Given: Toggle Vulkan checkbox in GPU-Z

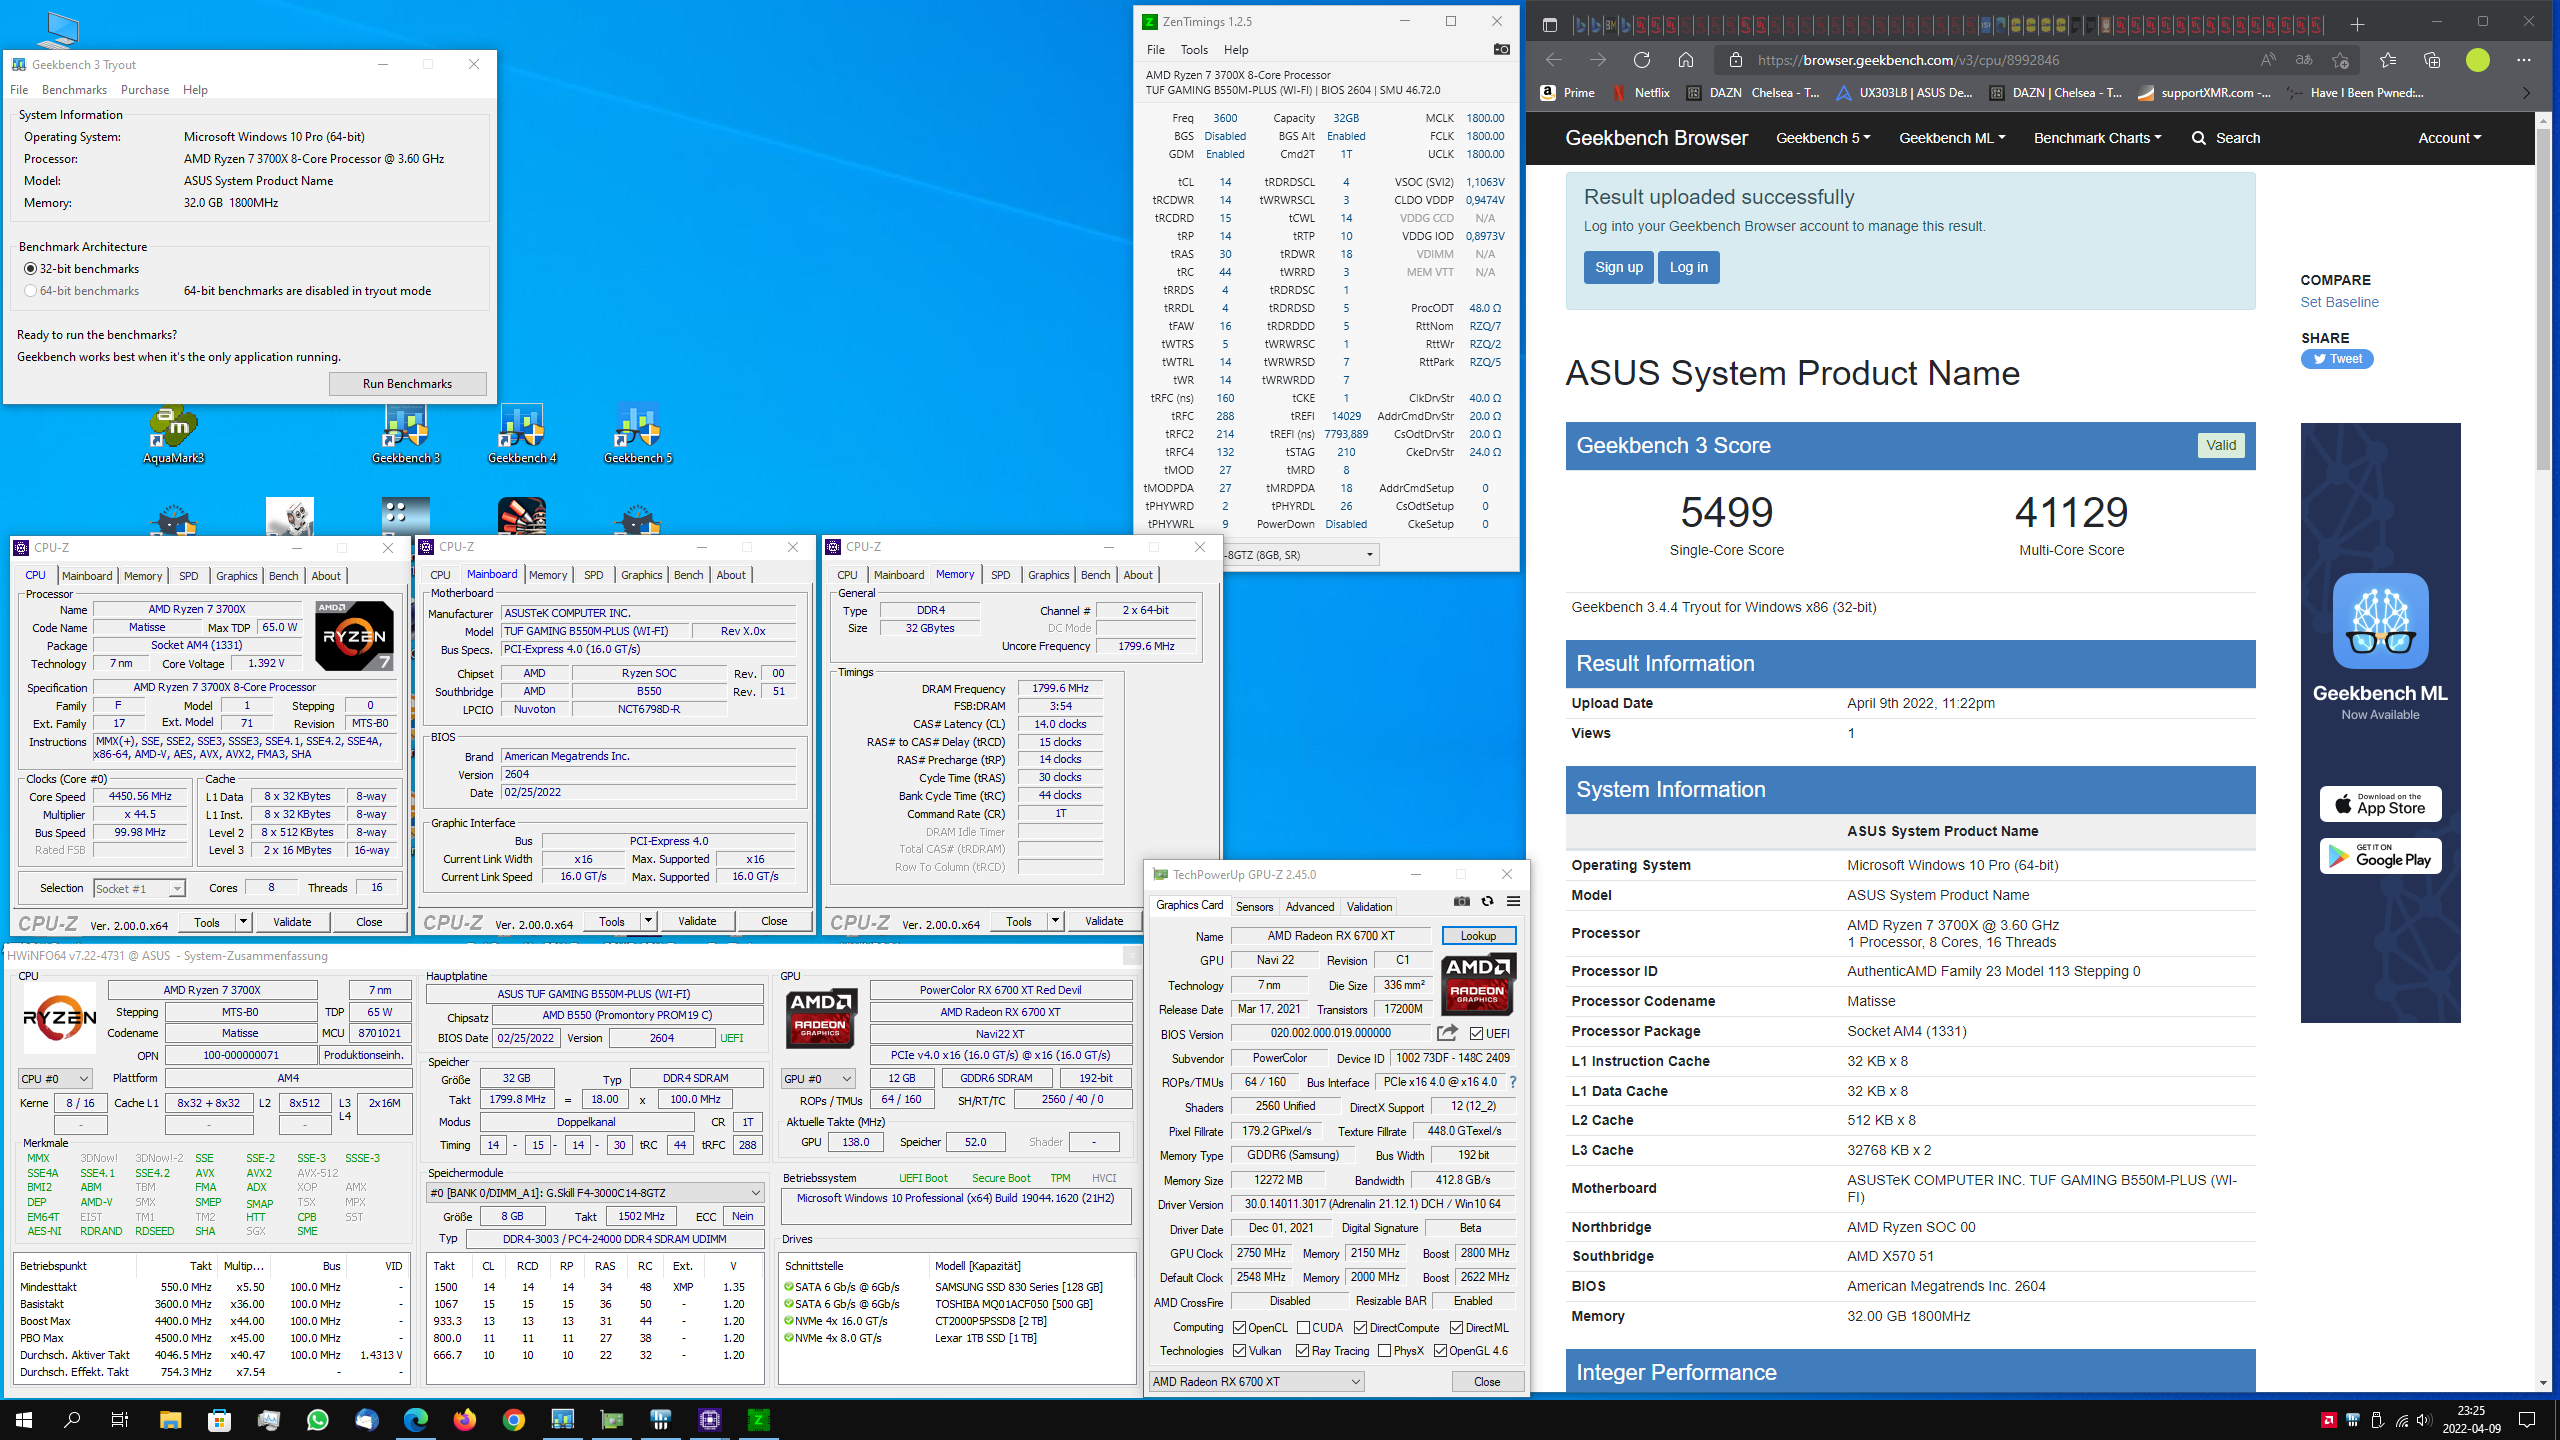Looking at the screenshot, I should (x=1240, y=1351).
